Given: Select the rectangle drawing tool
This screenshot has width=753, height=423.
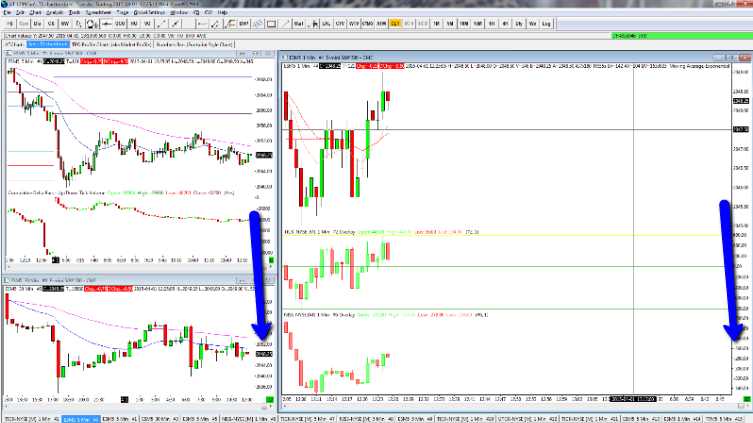Looking at the screenshot, I should tap(271, 24).
